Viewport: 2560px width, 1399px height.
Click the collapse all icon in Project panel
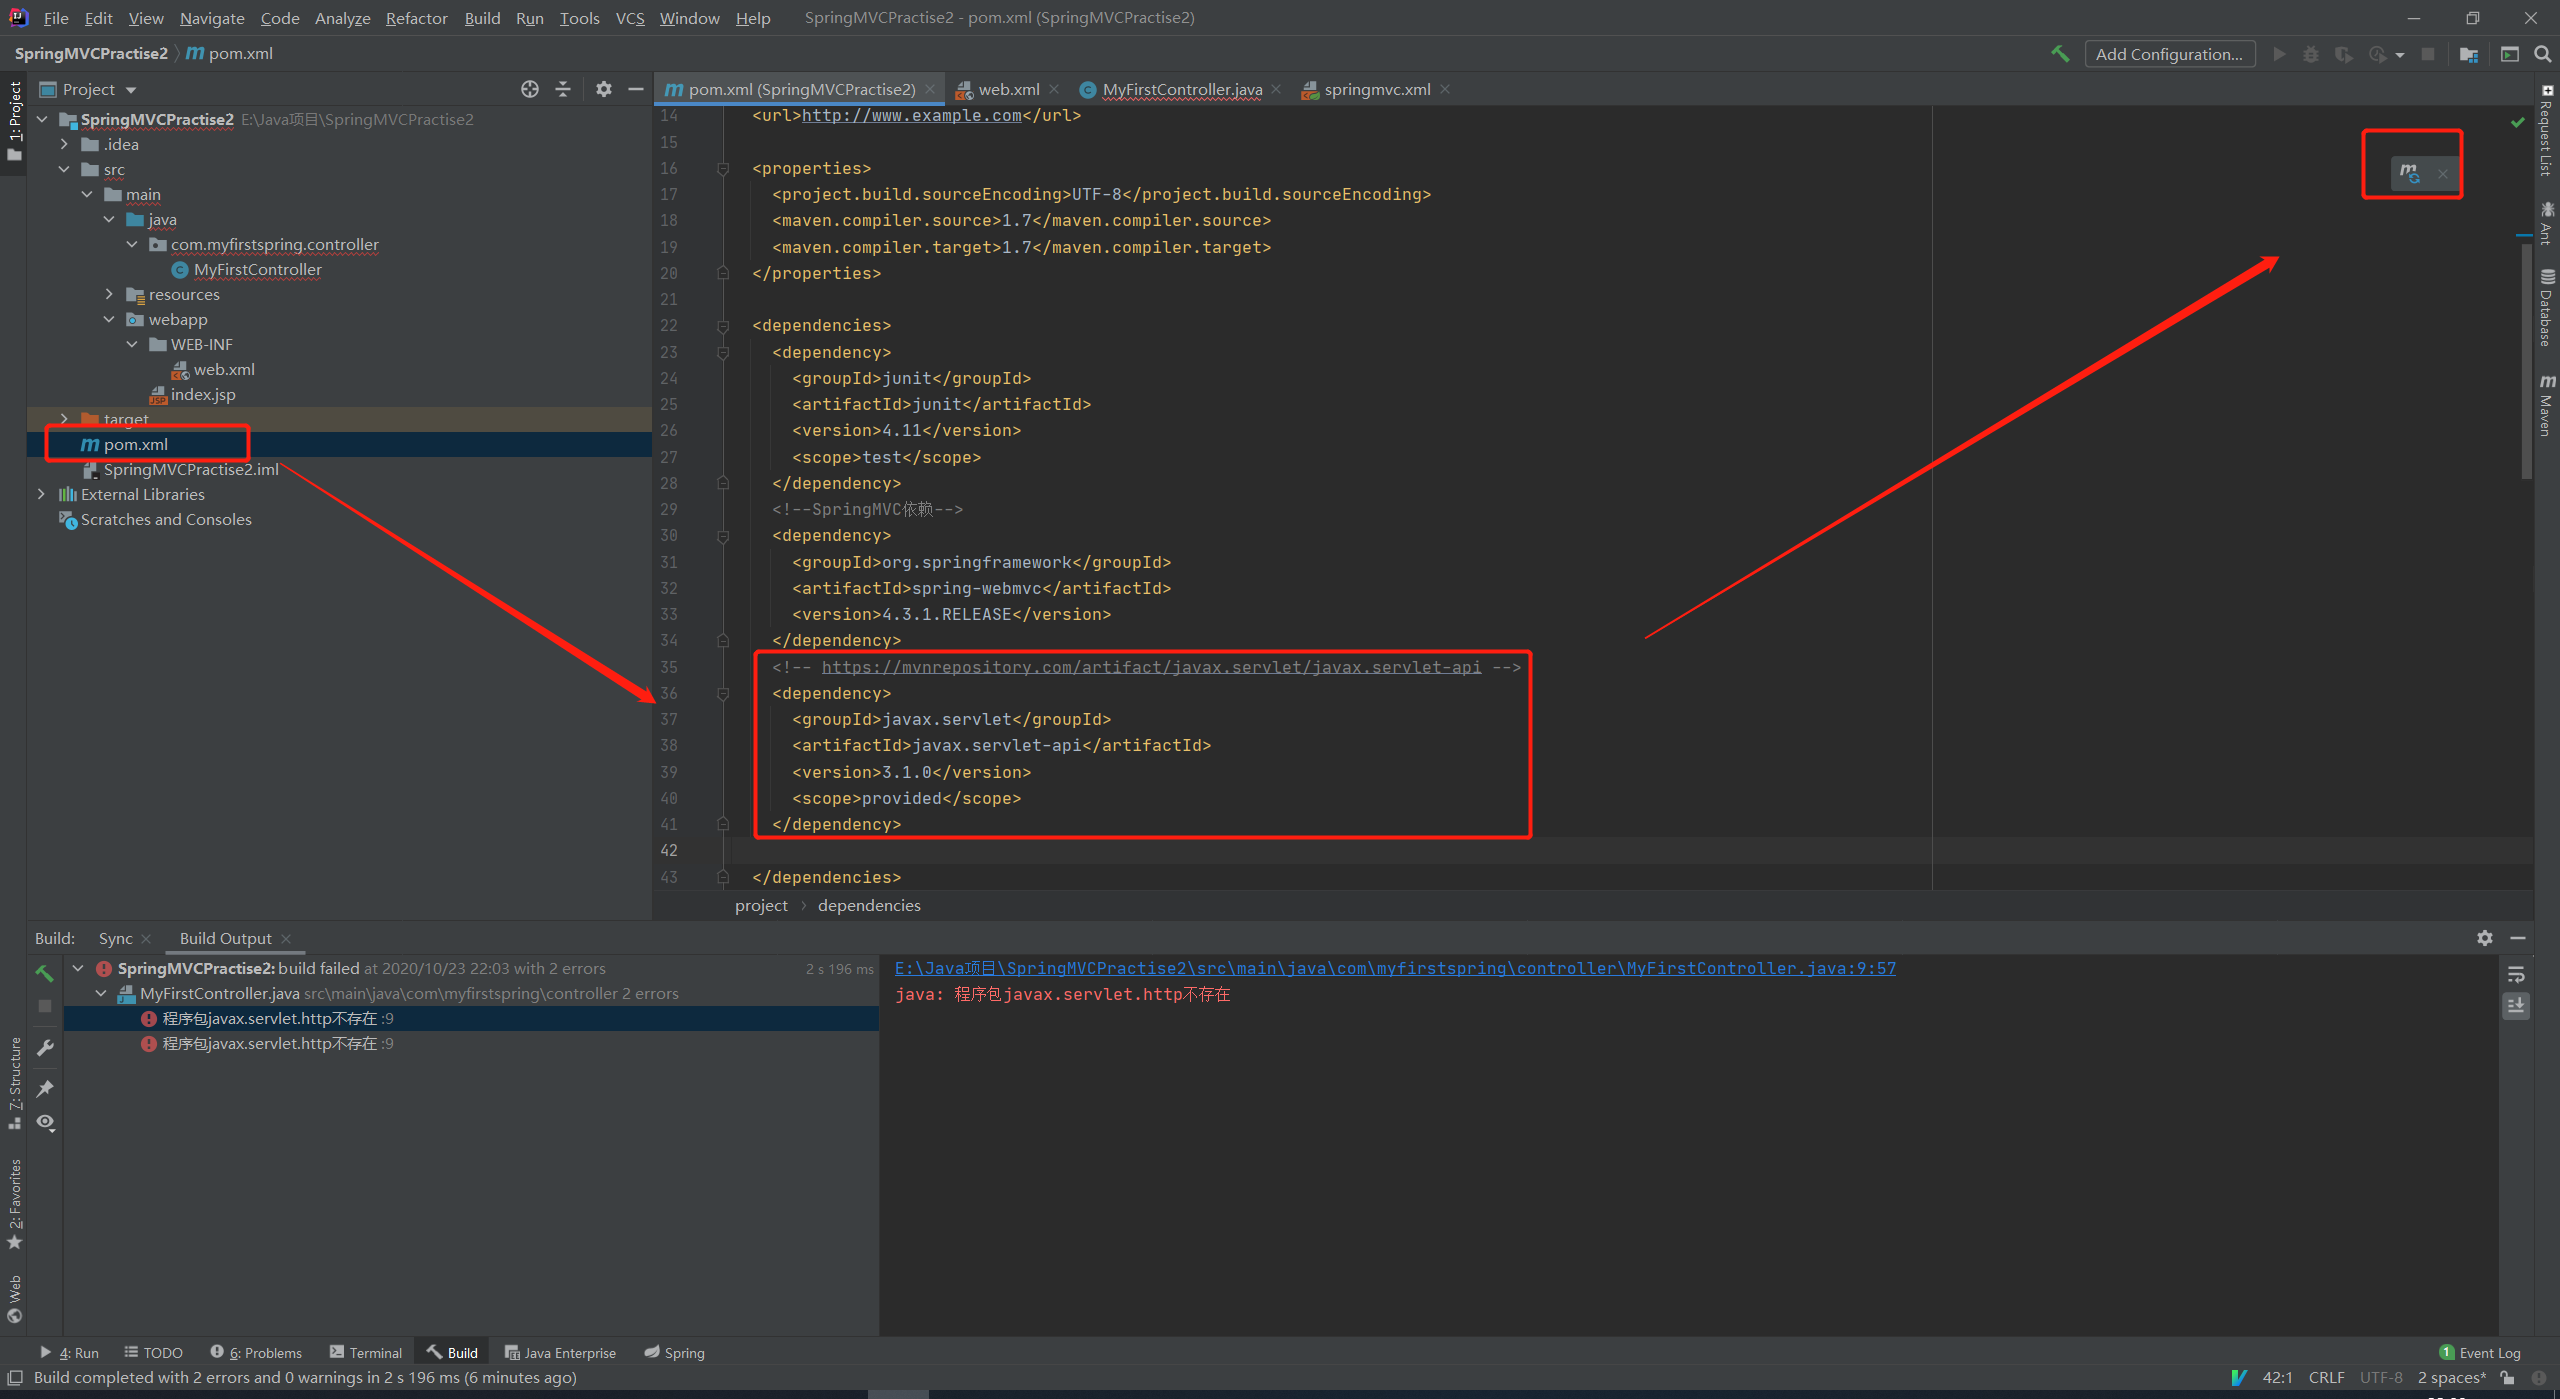click(x=563, y=89)
